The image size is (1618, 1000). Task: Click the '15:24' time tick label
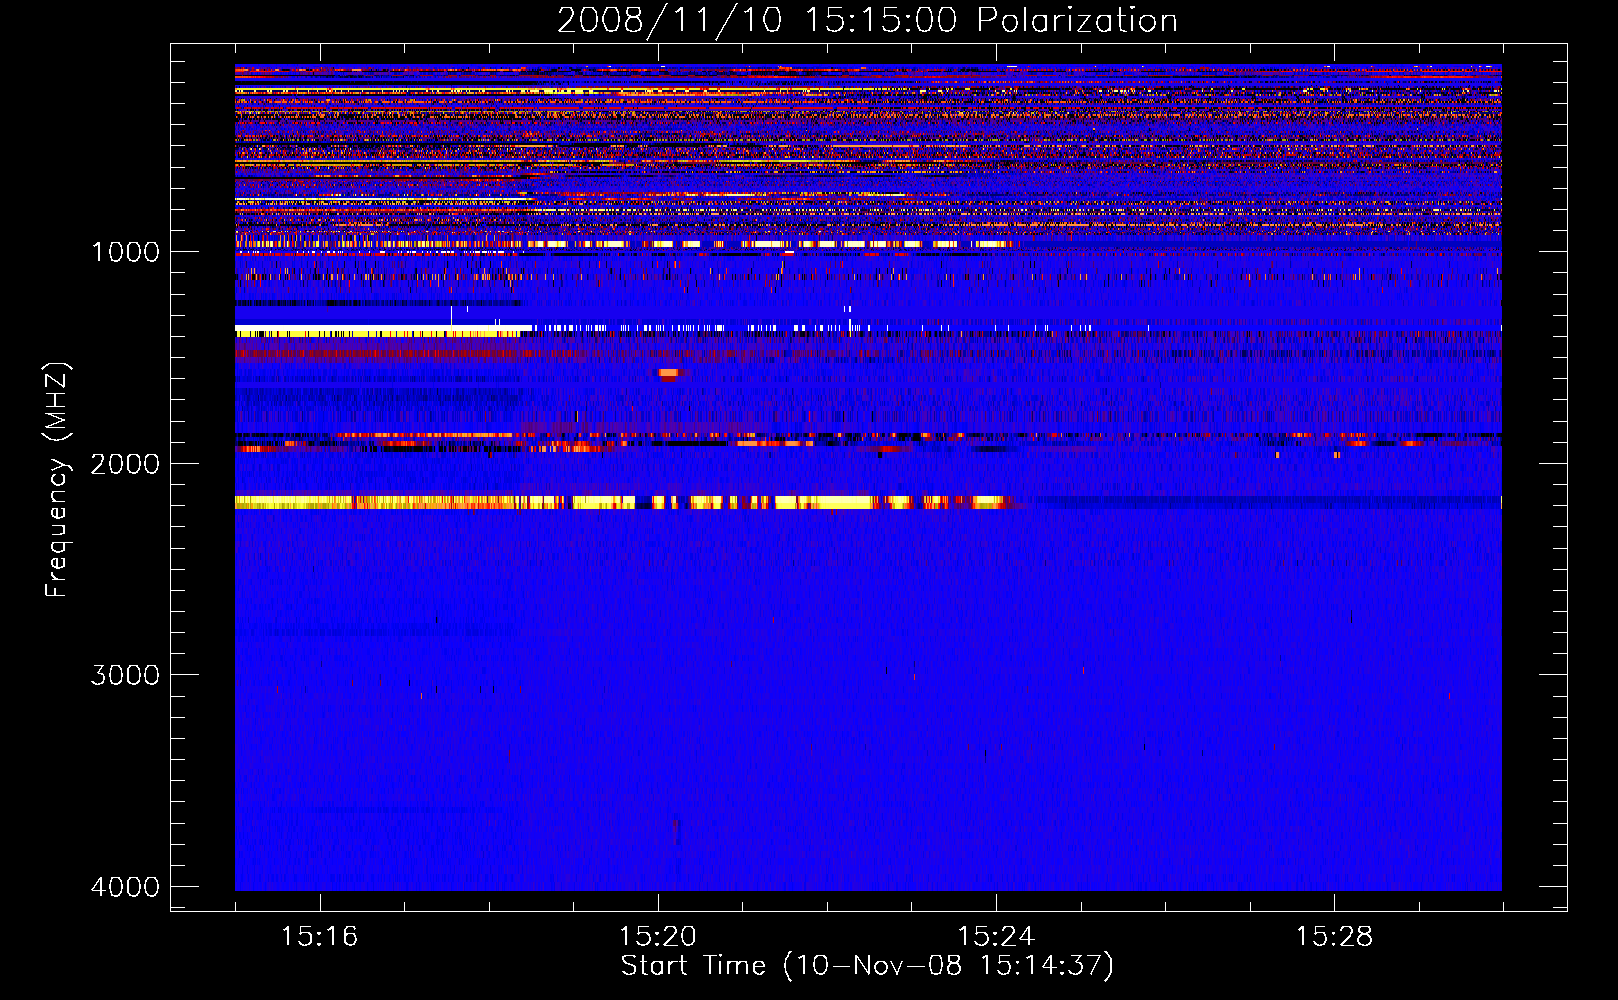[996, 936]
